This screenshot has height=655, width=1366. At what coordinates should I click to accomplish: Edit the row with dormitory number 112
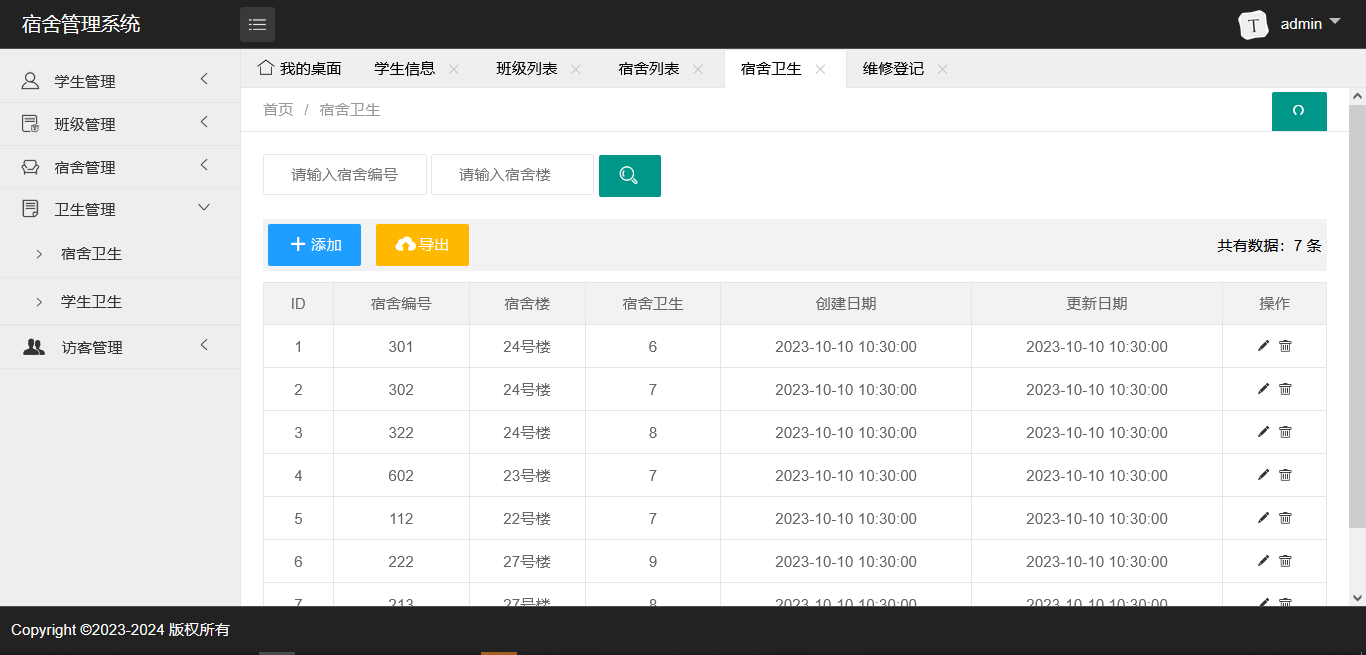pos(1263,518)
